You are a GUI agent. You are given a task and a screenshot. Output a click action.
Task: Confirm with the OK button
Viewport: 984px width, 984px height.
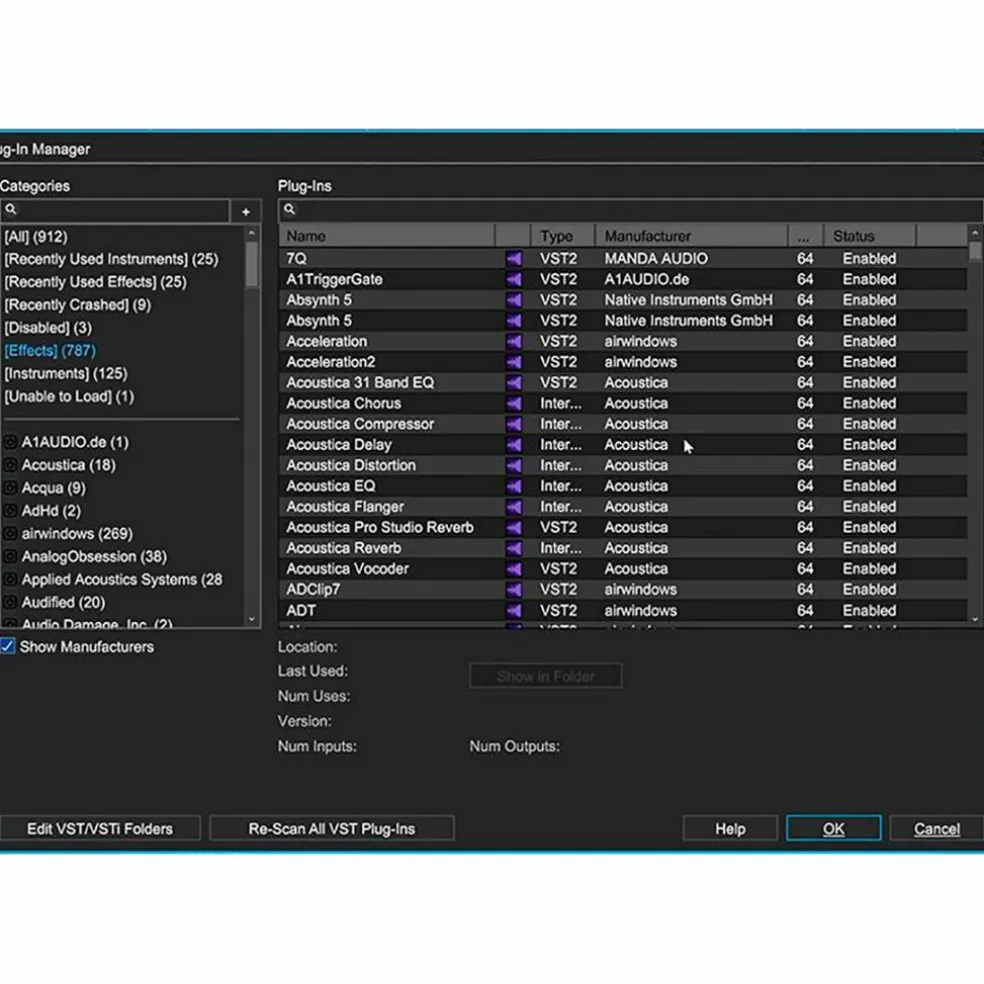click(x=834, y=829)
